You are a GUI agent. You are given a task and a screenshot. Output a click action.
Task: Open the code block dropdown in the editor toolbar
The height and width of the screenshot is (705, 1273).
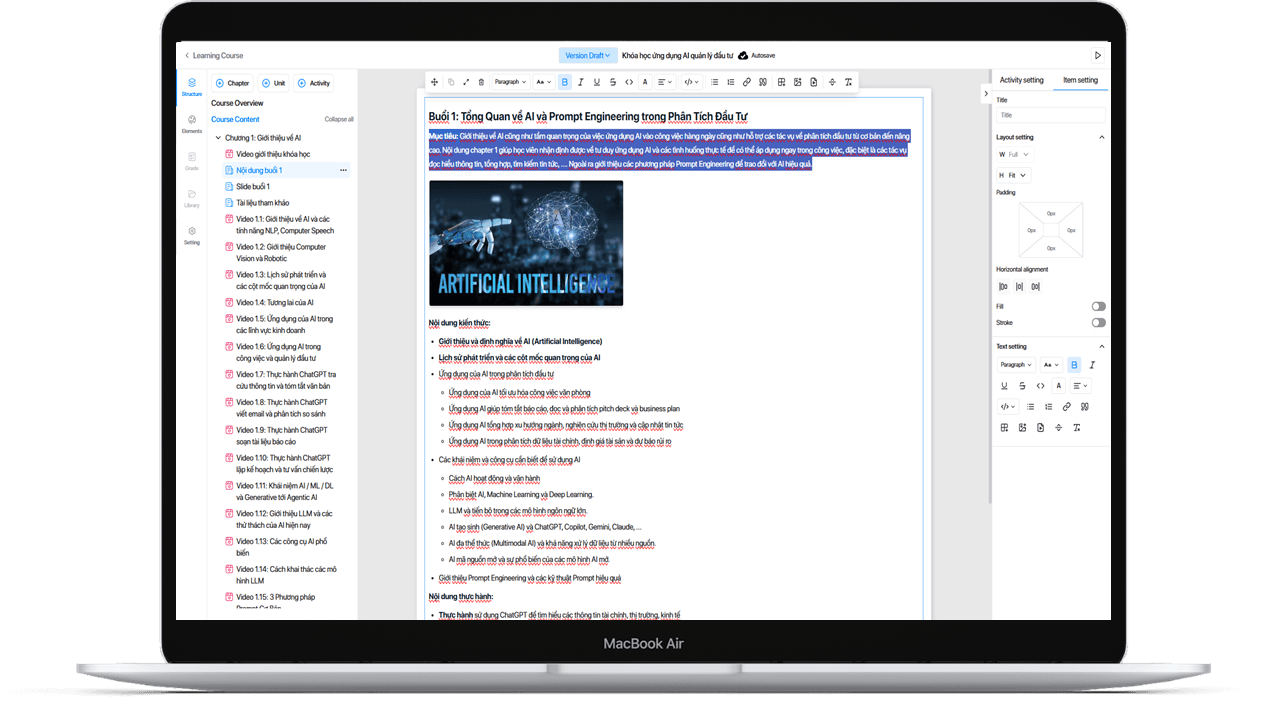(691, 82)
